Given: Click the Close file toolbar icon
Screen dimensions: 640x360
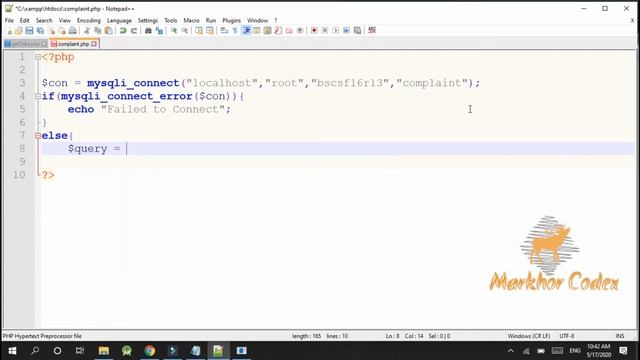Looking at the screenshot, I should pos(51,31).
